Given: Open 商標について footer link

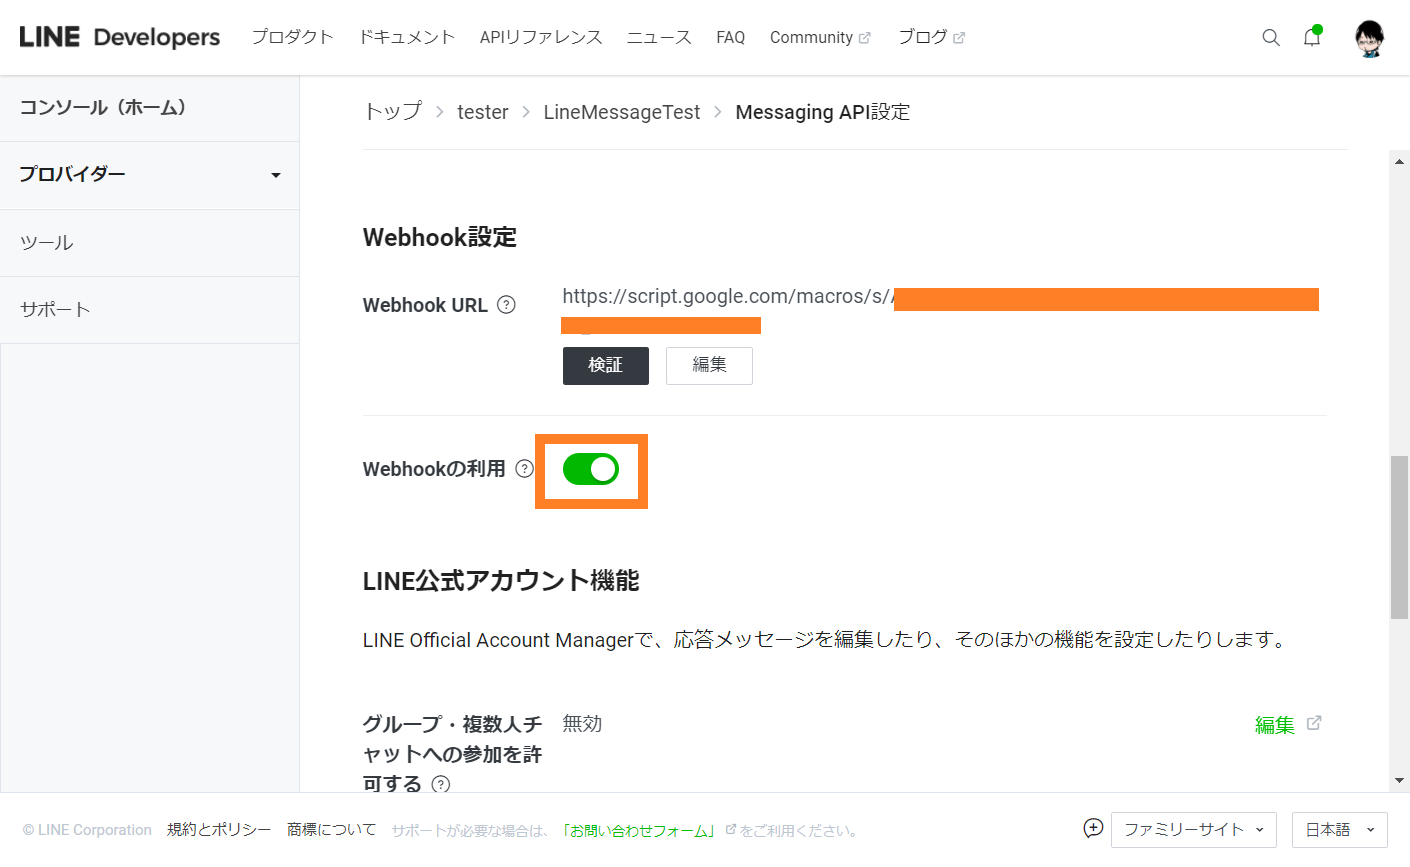Looking at the screenshot, I should pos(332,830).
